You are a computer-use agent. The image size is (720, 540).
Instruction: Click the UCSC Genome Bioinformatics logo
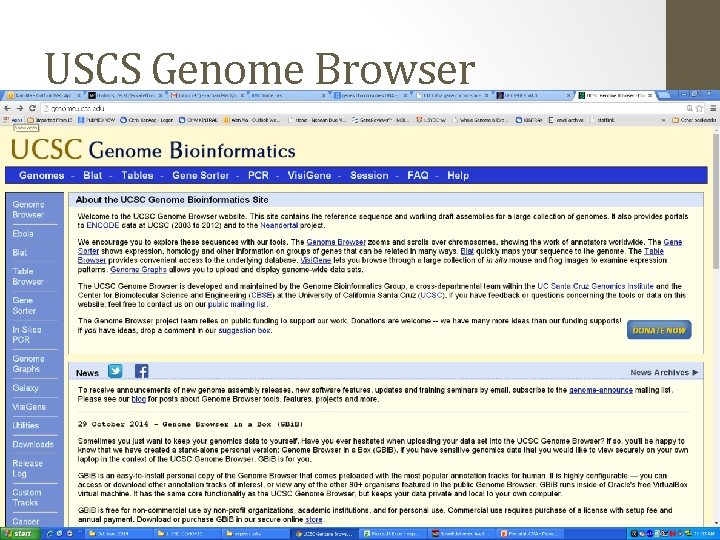pos(153,150)
